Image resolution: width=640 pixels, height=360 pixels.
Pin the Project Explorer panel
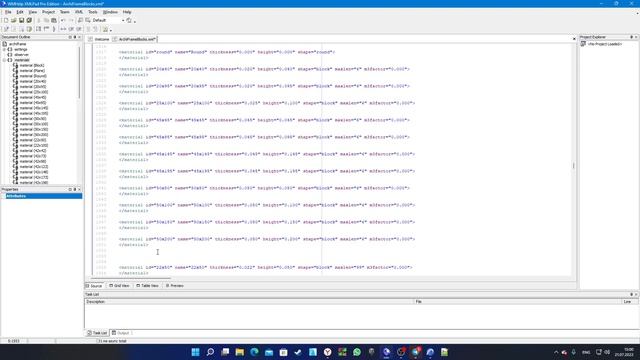coord(631,37)
